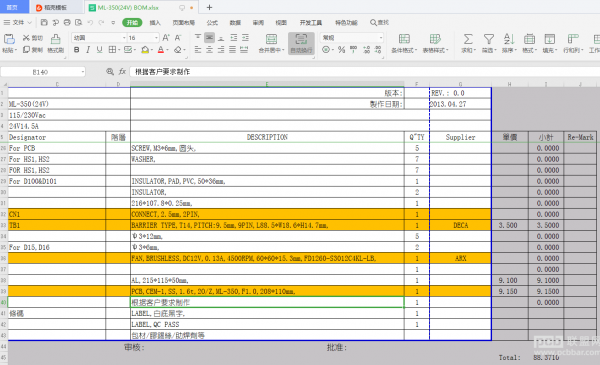Open the font name dropdown
Image resolution: width=600 pixels, height=365 pixels.
pos(124,38)
